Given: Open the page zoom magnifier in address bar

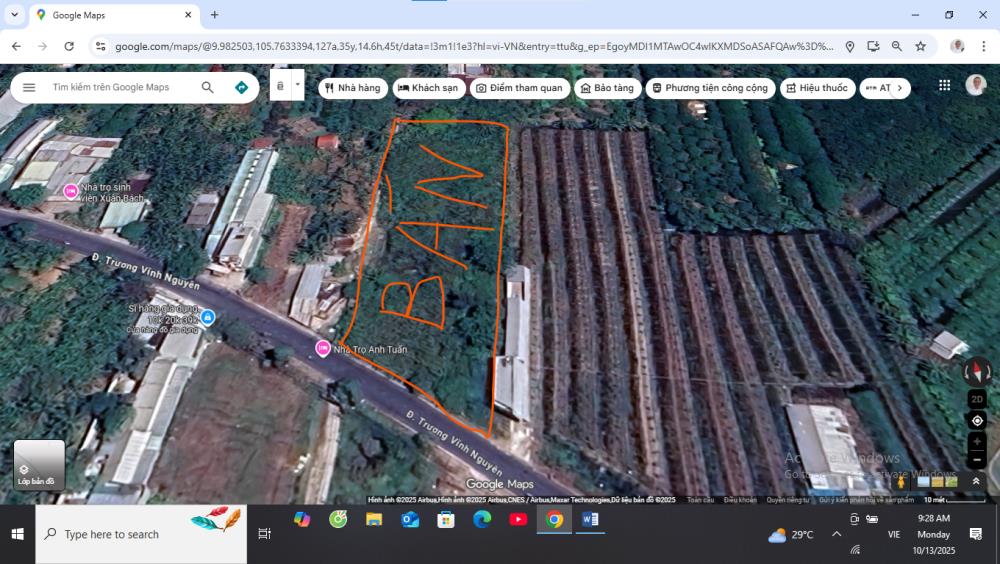Looking at the screenshot, I should pyautogui.click(x=897, y=46).
